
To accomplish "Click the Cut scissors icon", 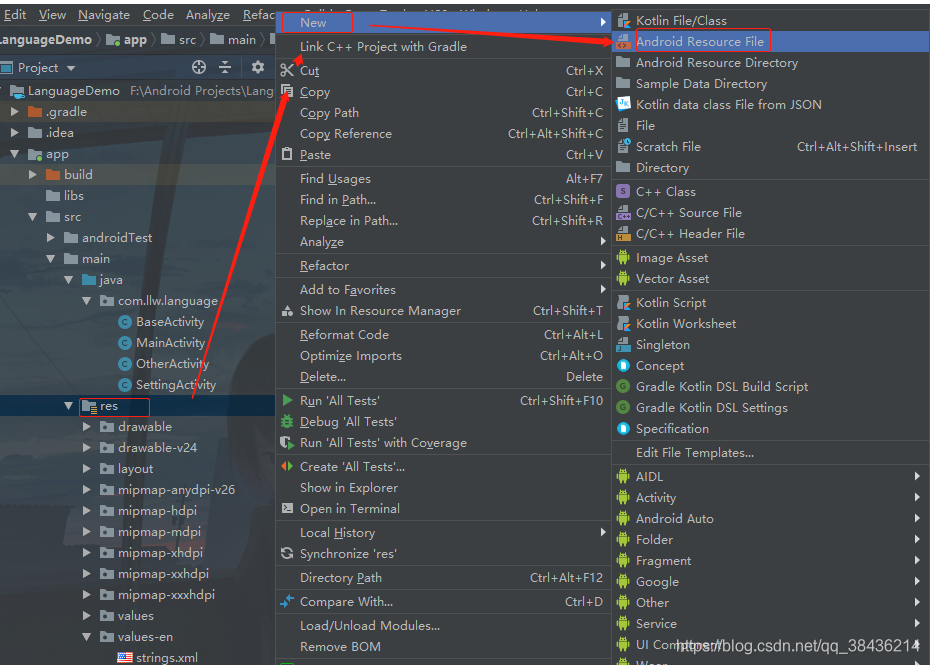I will point(287,71).
